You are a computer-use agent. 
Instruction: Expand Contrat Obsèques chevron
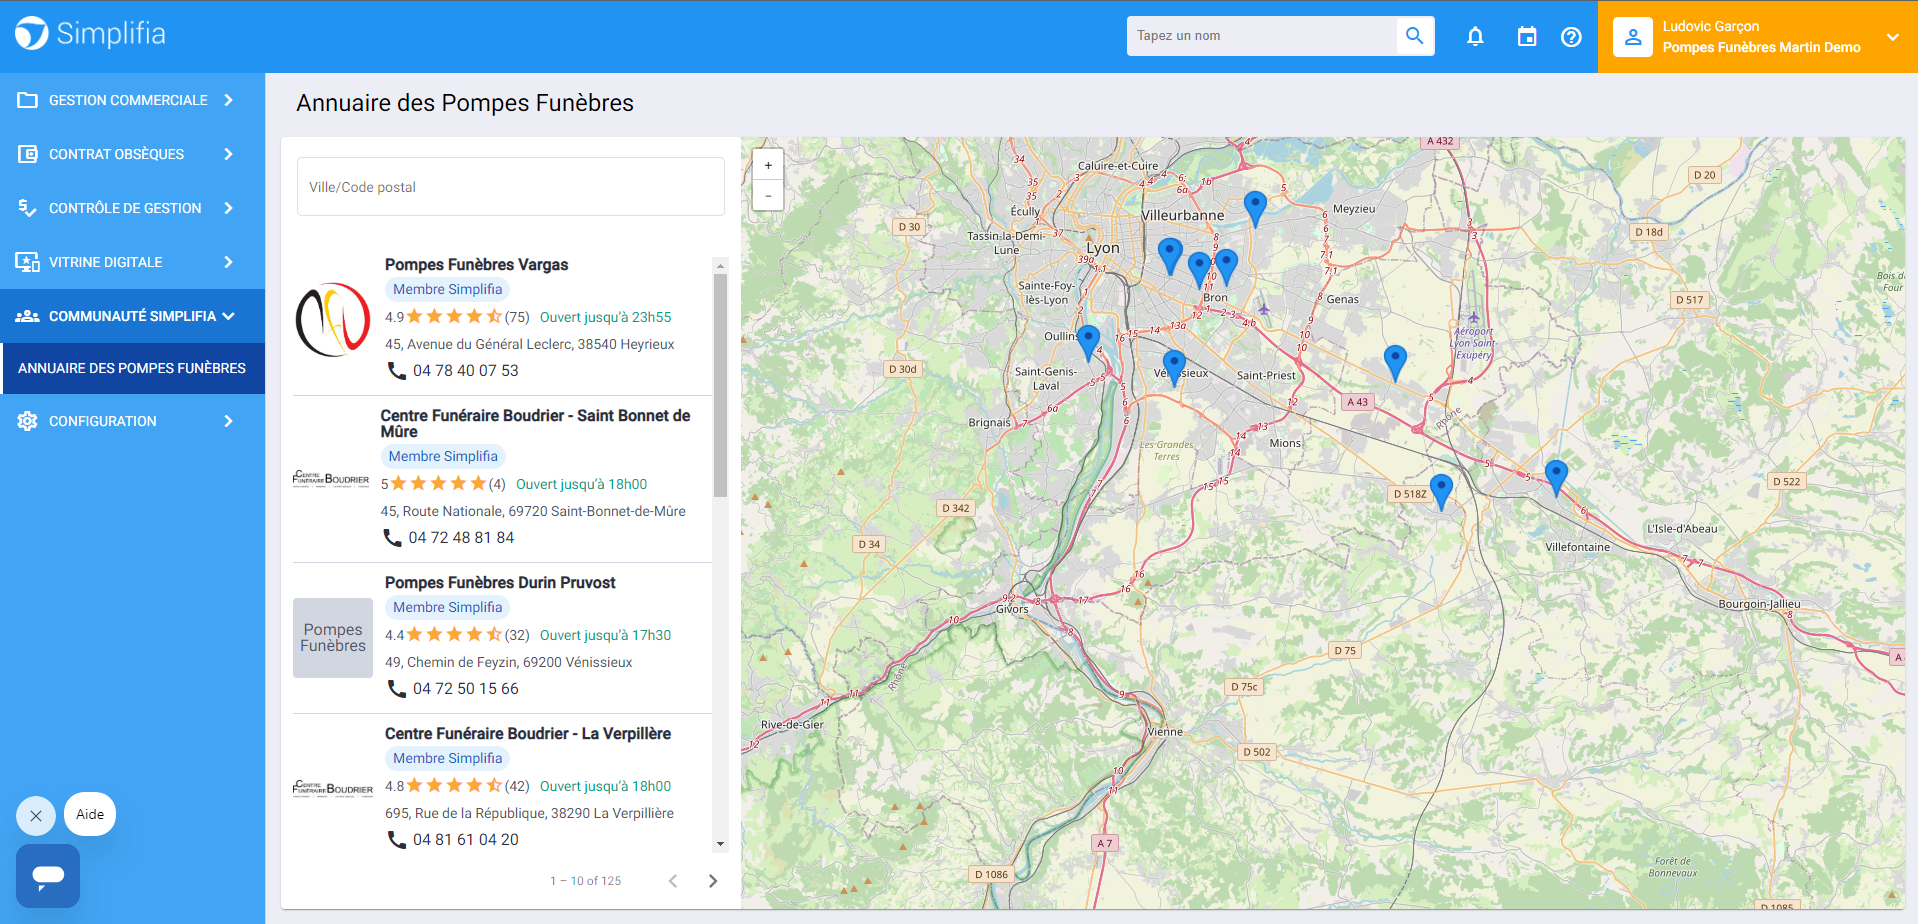pos(228,154)
